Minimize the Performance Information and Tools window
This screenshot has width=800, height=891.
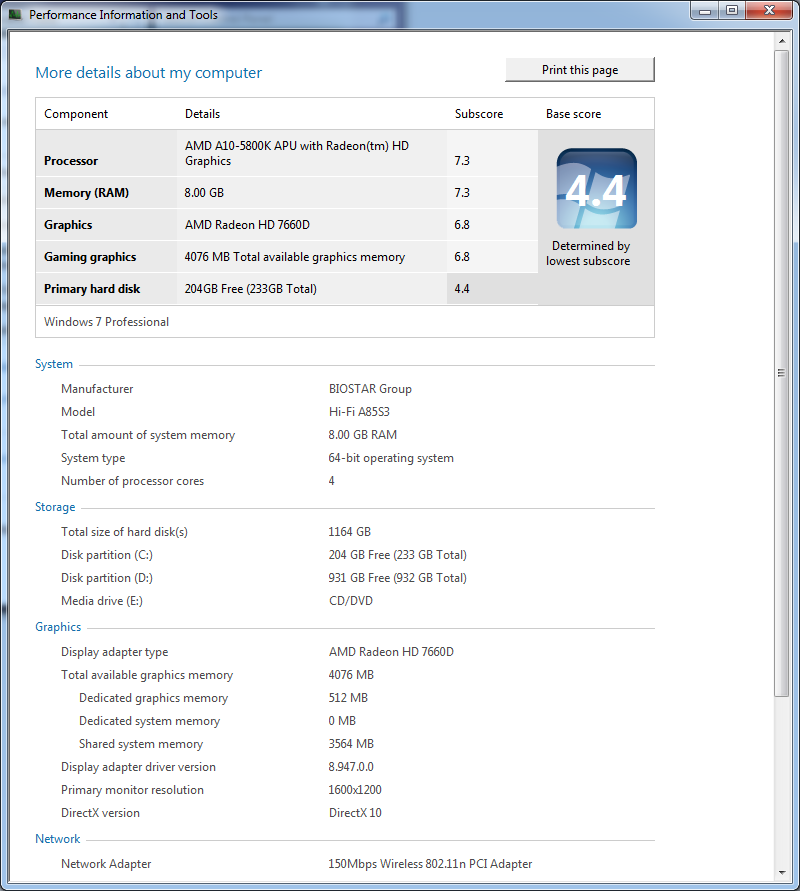[705, 11]
